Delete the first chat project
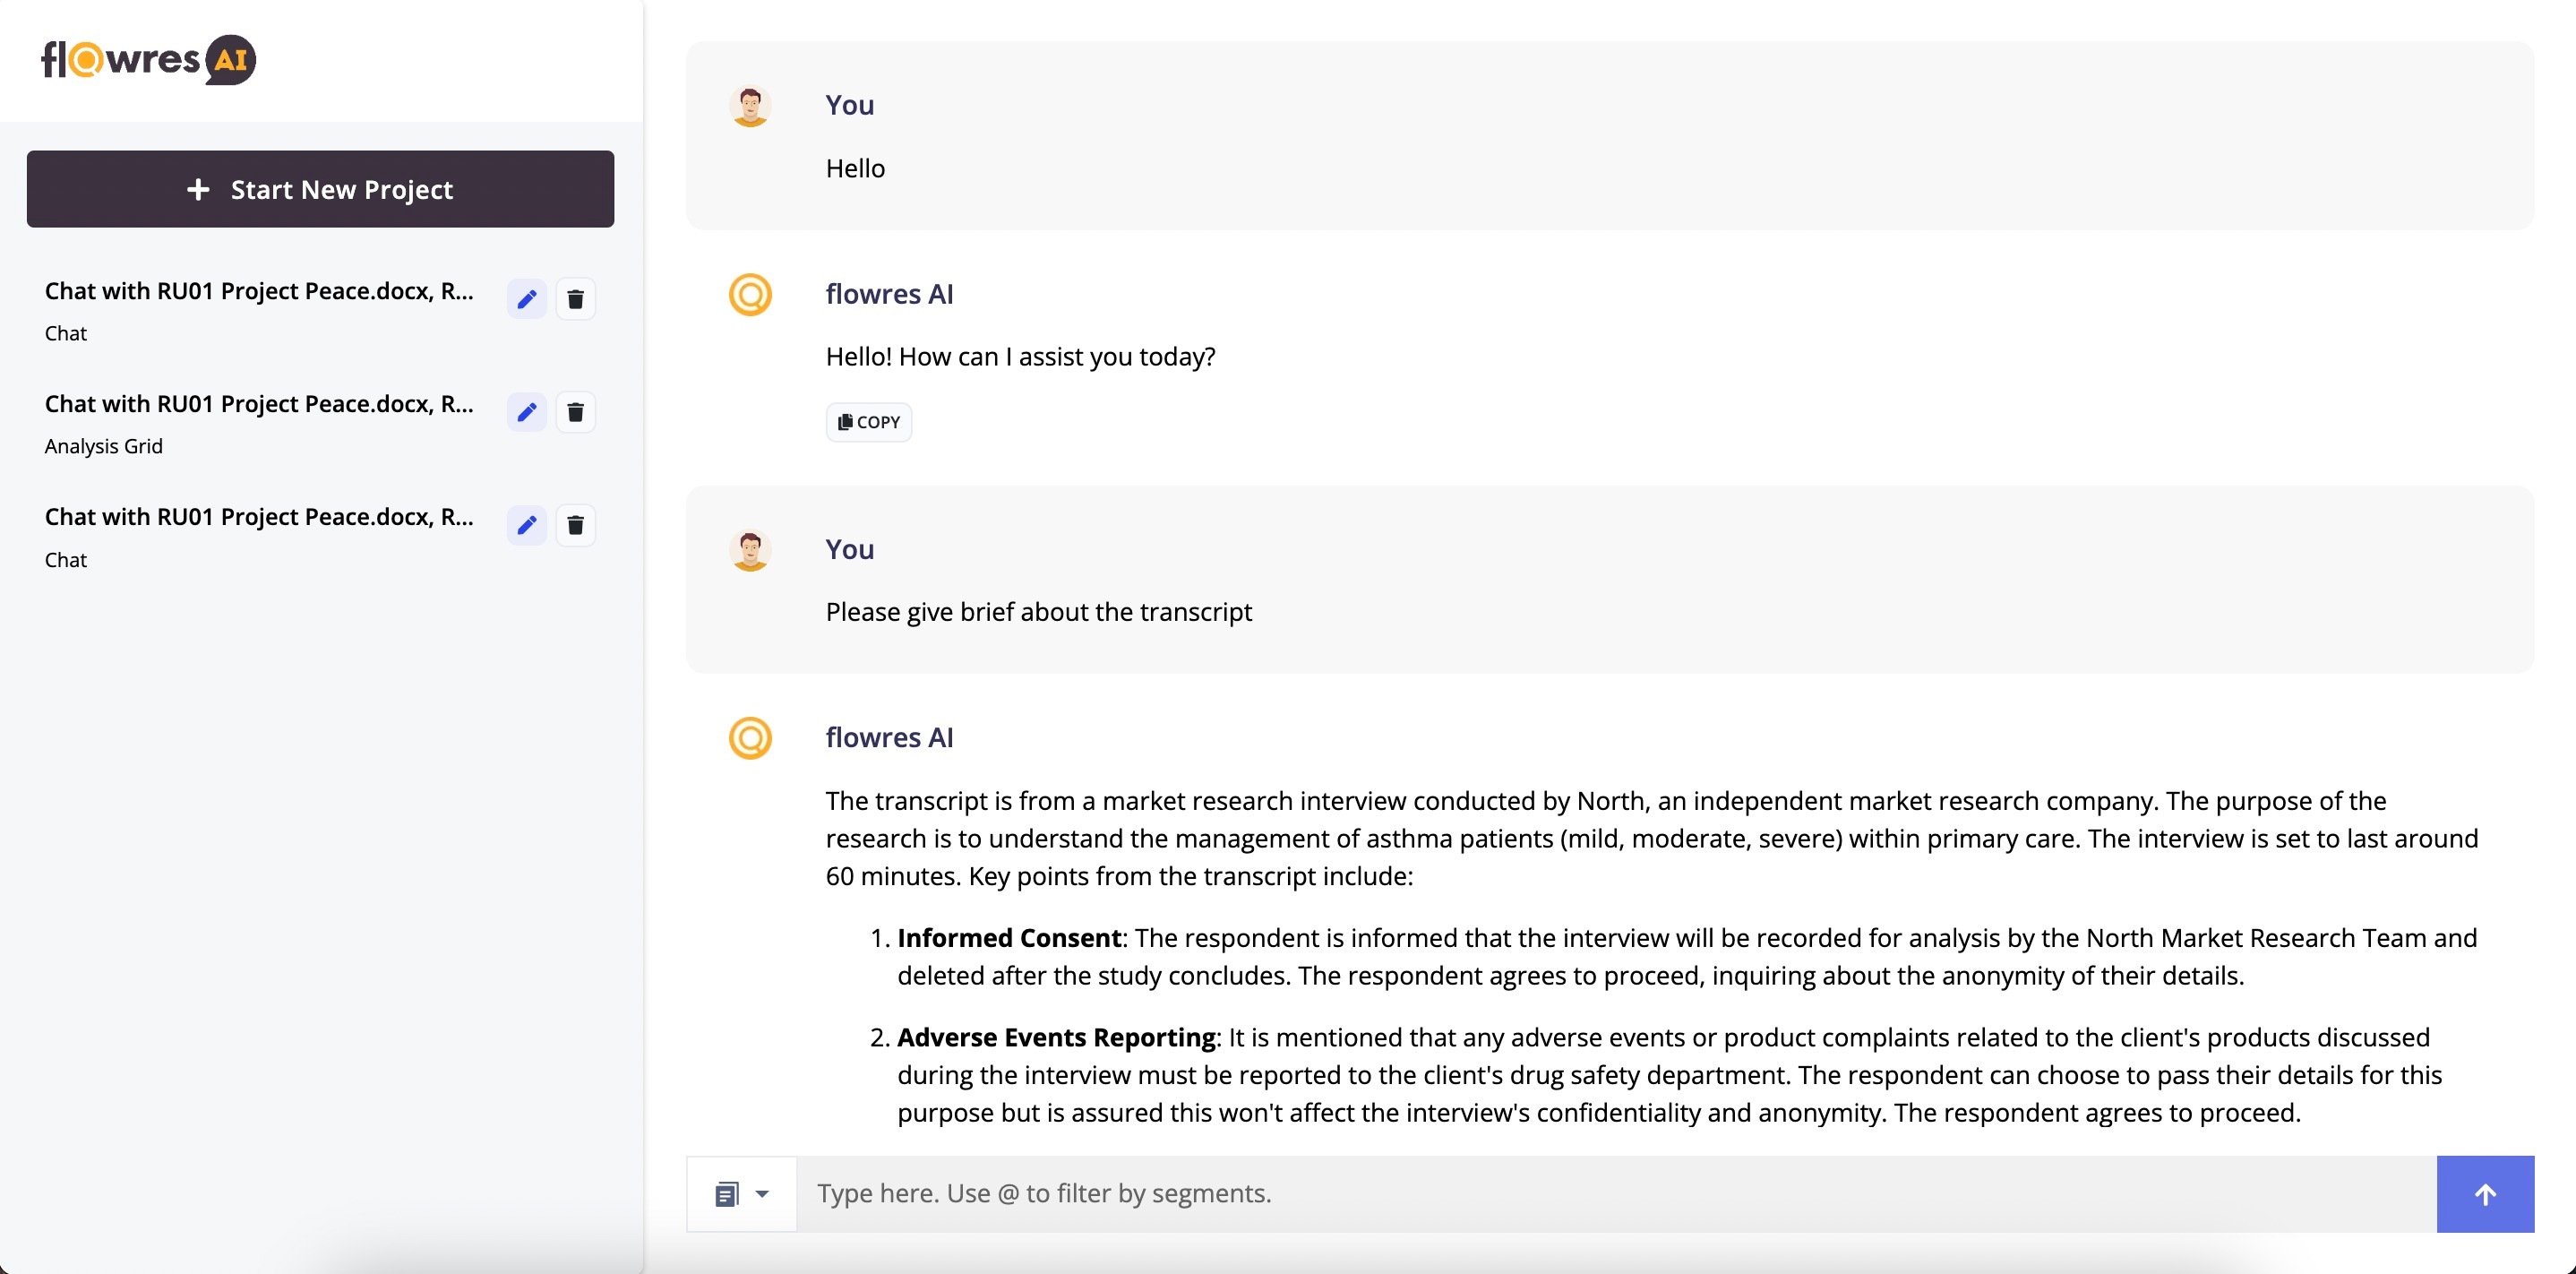The width and height of the screenshot is (2576, 1274). [575, 299]
